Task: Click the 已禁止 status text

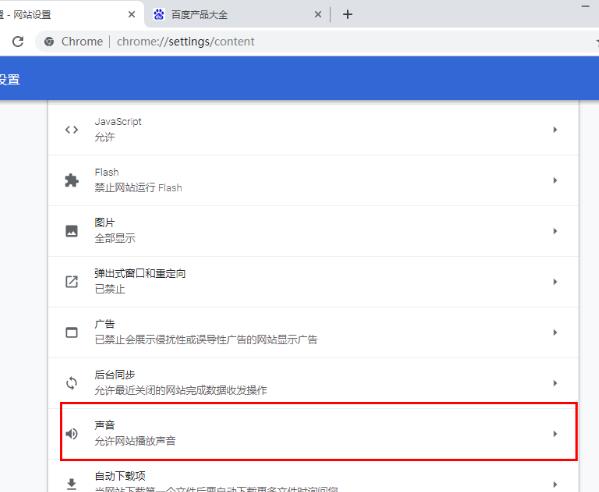Action: click(110, 289)
